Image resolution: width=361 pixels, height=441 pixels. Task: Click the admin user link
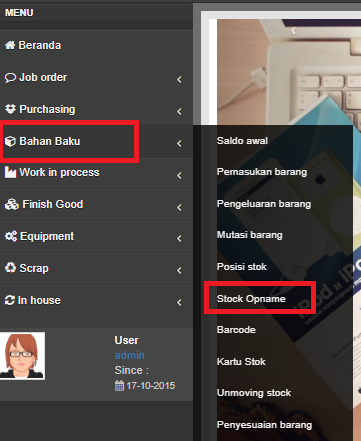point(129,355)
